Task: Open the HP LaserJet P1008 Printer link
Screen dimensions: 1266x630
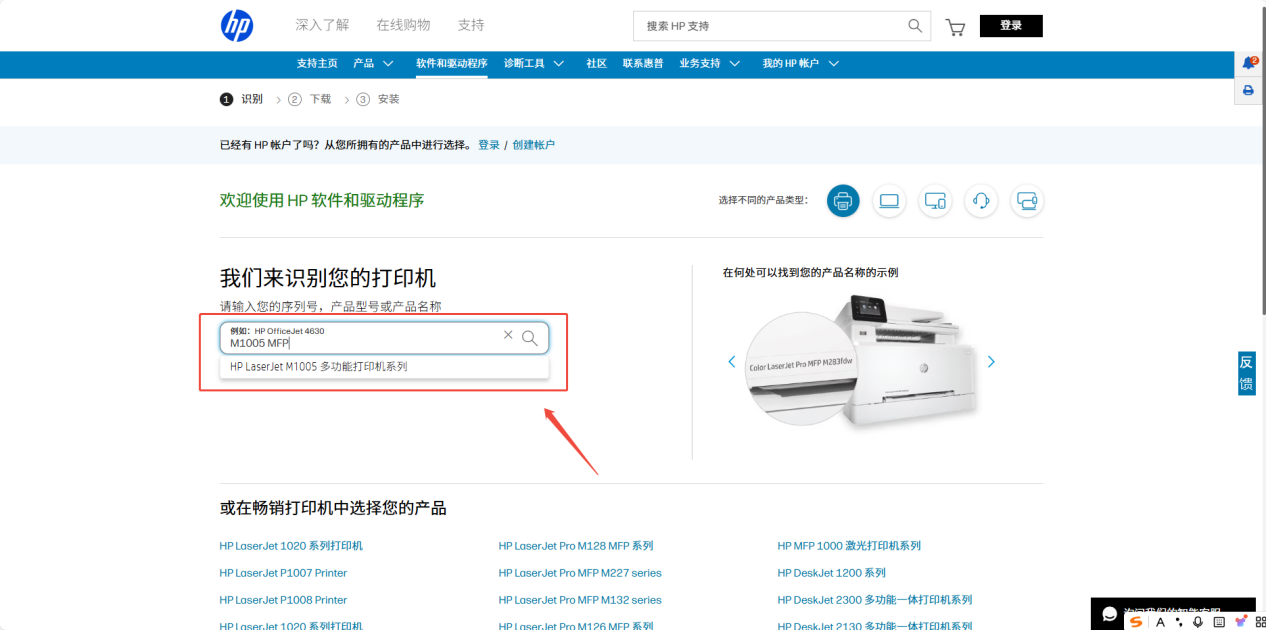Action: 283,600
